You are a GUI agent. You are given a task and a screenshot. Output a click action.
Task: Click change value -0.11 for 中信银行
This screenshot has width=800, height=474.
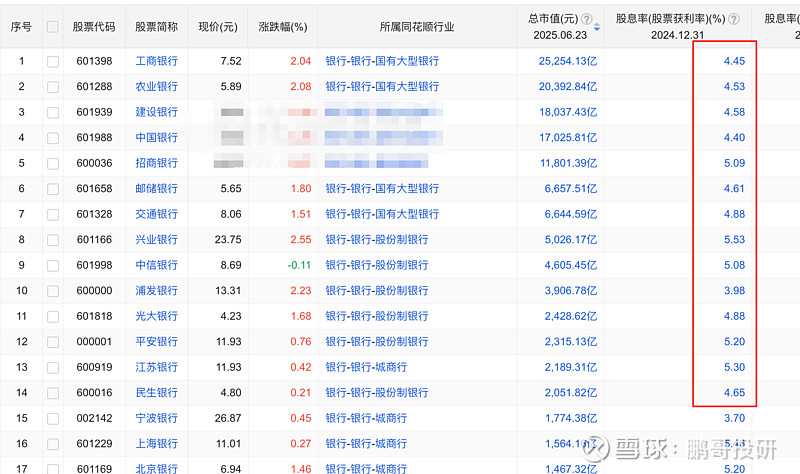tap(299, 265)
